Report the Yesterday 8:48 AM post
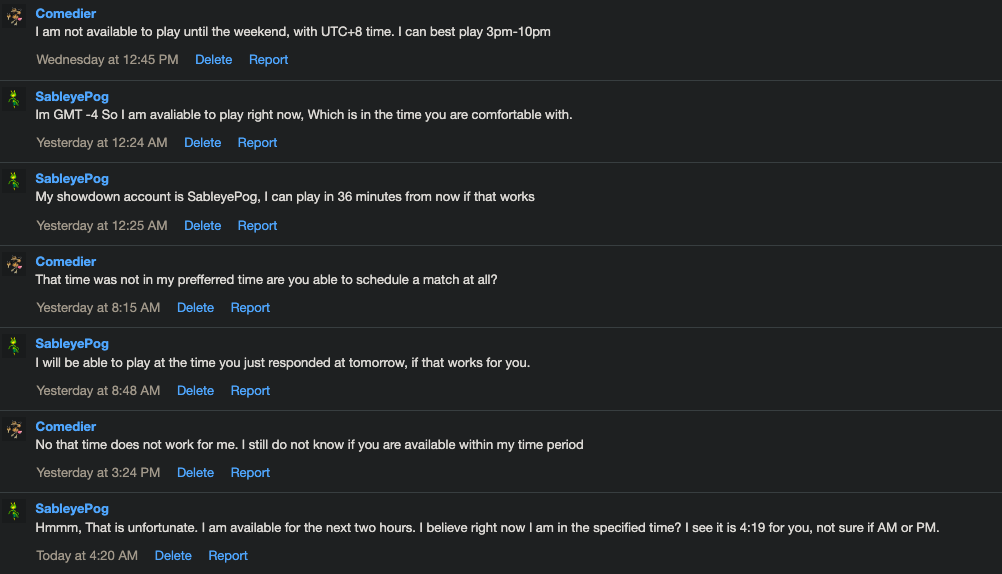Screen dimensions: 1002x574 [x=250, y=391]
